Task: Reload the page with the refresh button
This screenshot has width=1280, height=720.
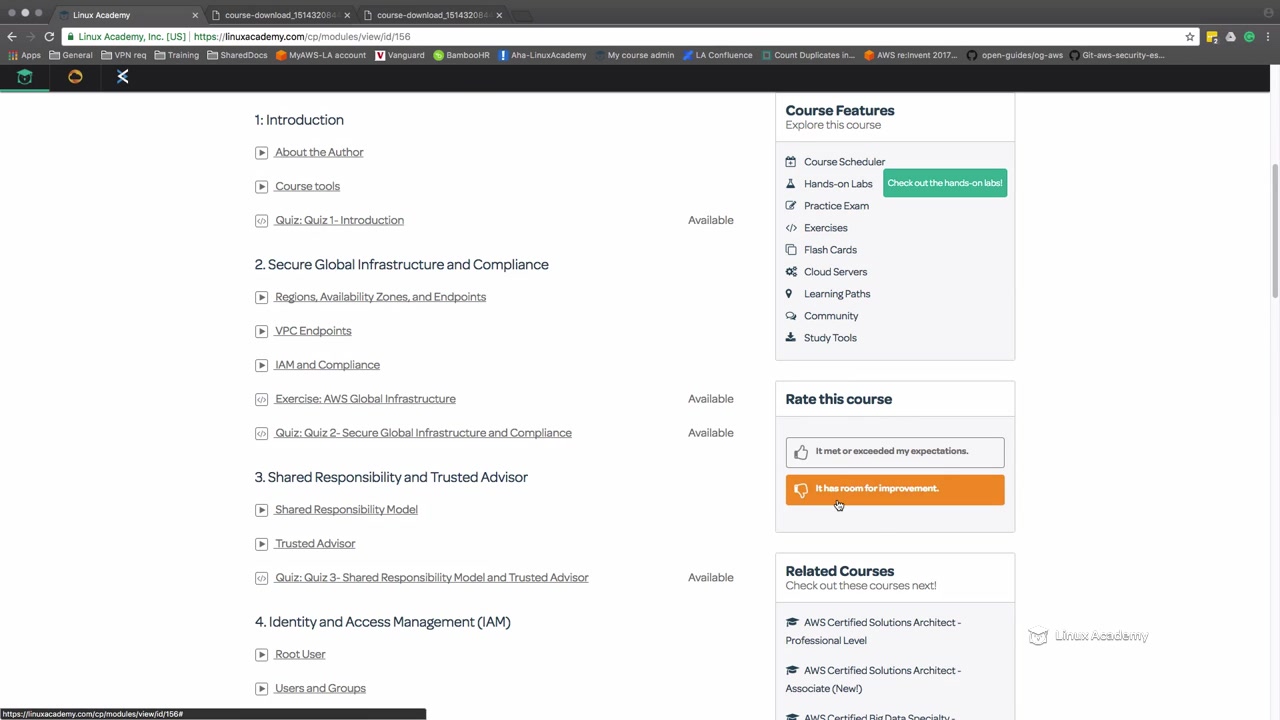Action: point(49,37)
